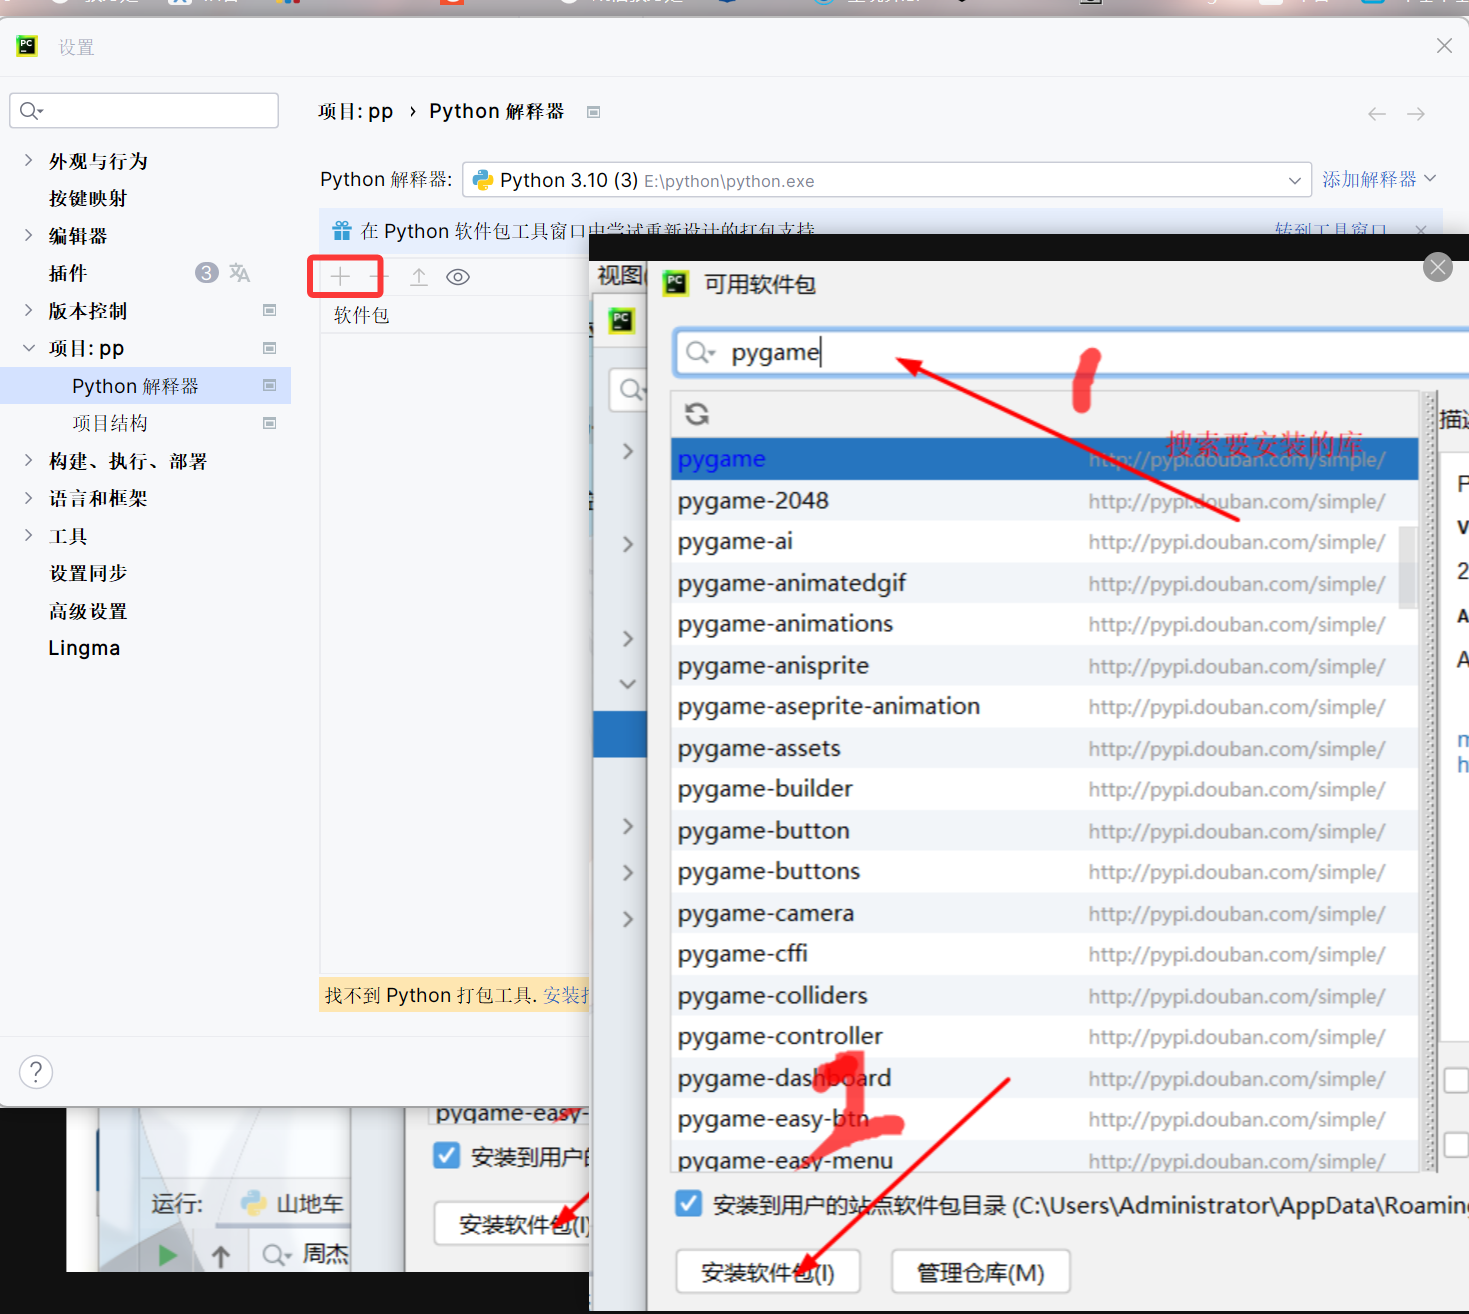
Task: Toggle the show early releases eye icon
Action: pos(458,277)
